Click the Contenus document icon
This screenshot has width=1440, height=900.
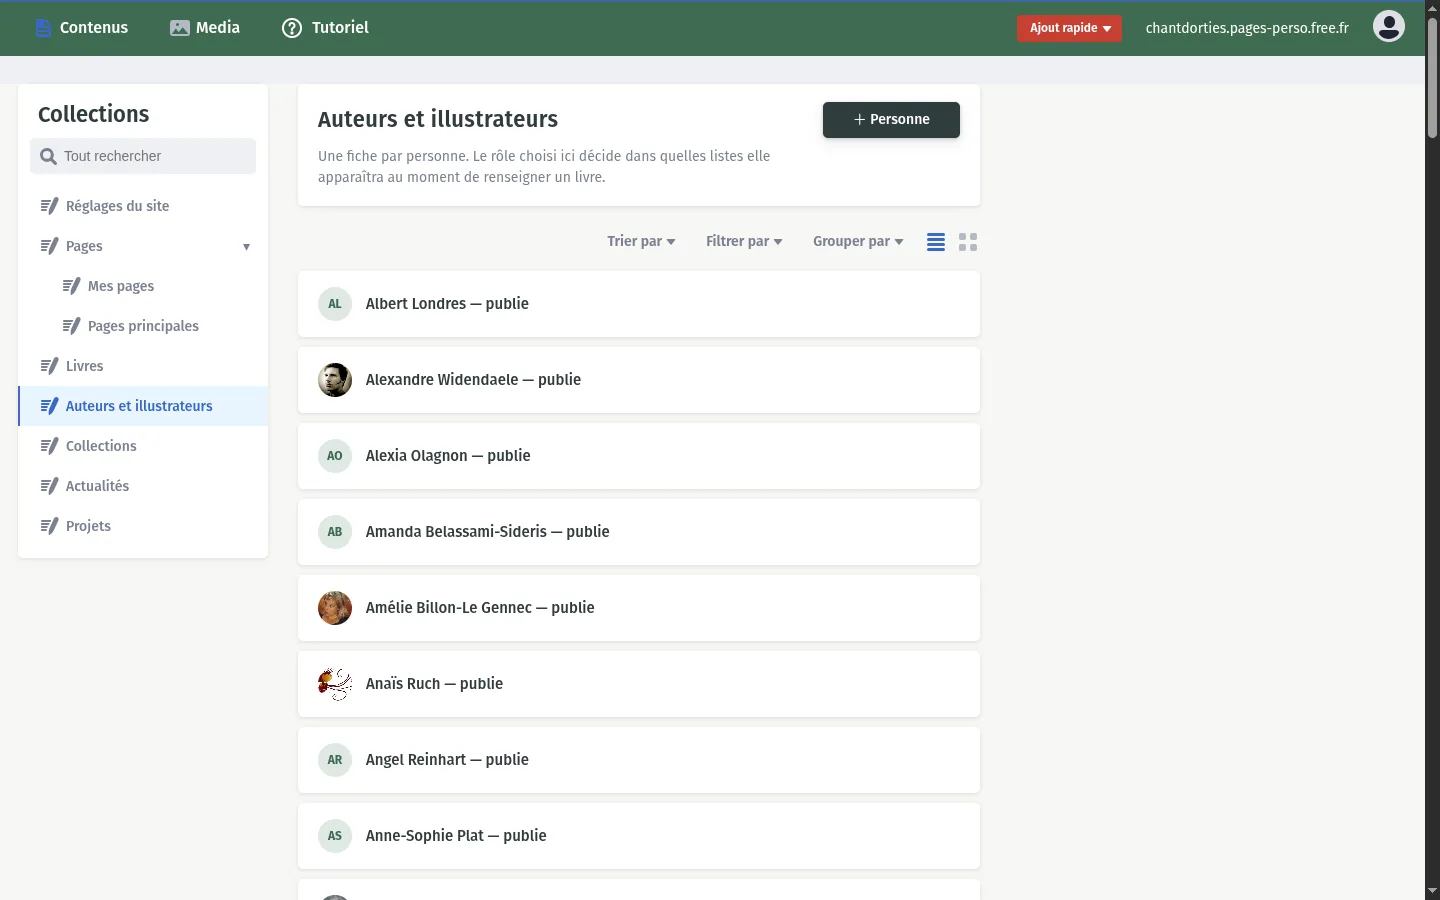pos(43,28)
